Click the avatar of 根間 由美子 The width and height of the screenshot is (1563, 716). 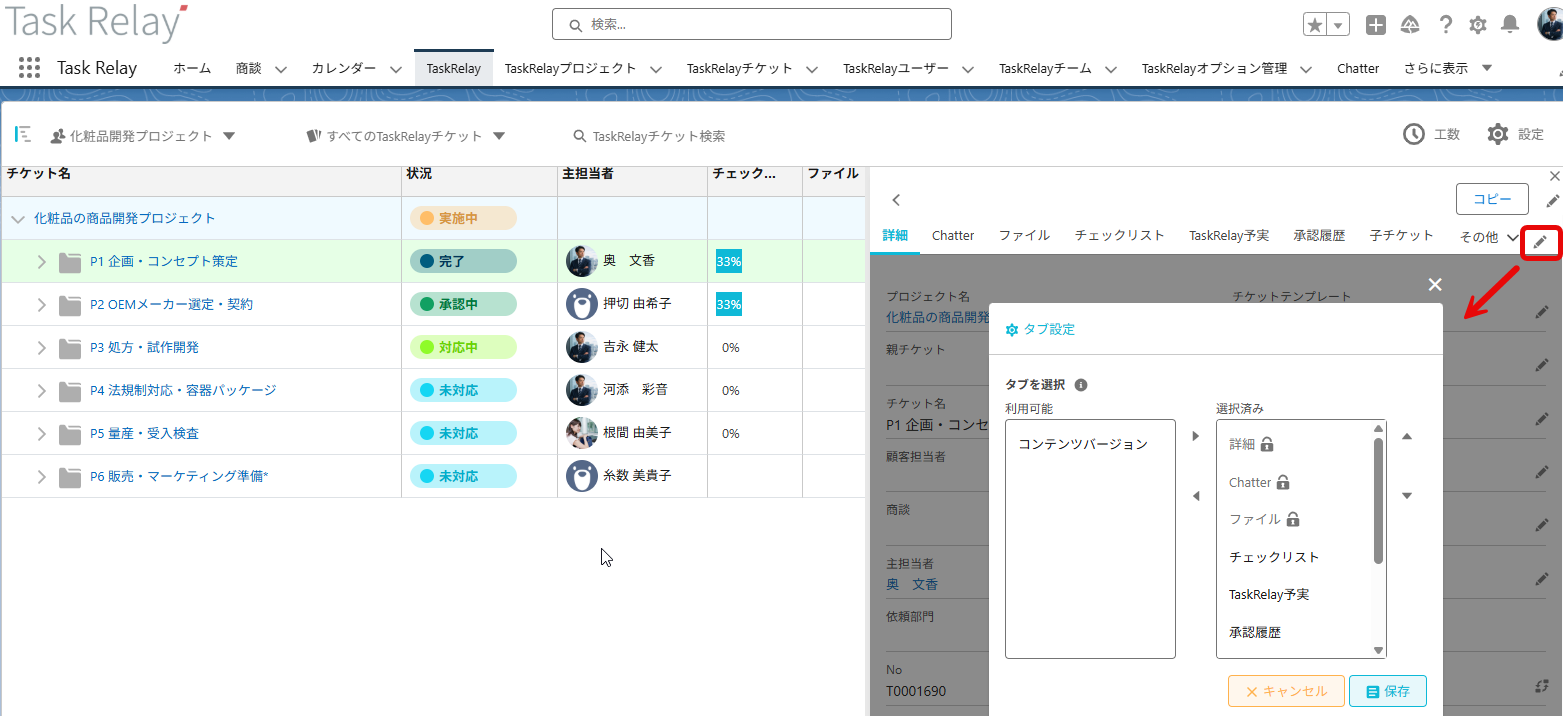pyautogui.click(x=582, y=433)
